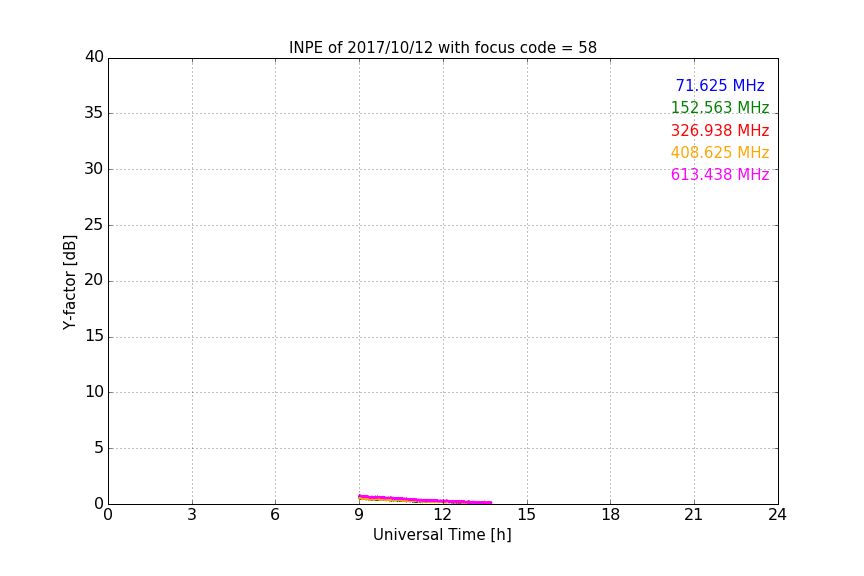Click the y-axis tick label 15
The height and width of the screenshot is (576, 864).
pyautogui.click(x=94, y=336)
